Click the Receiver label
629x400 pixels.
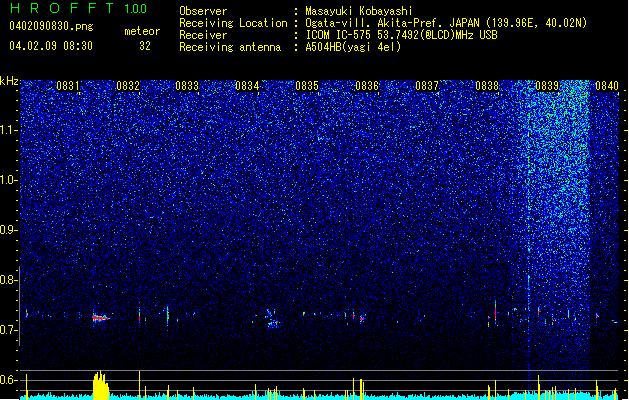203,35
